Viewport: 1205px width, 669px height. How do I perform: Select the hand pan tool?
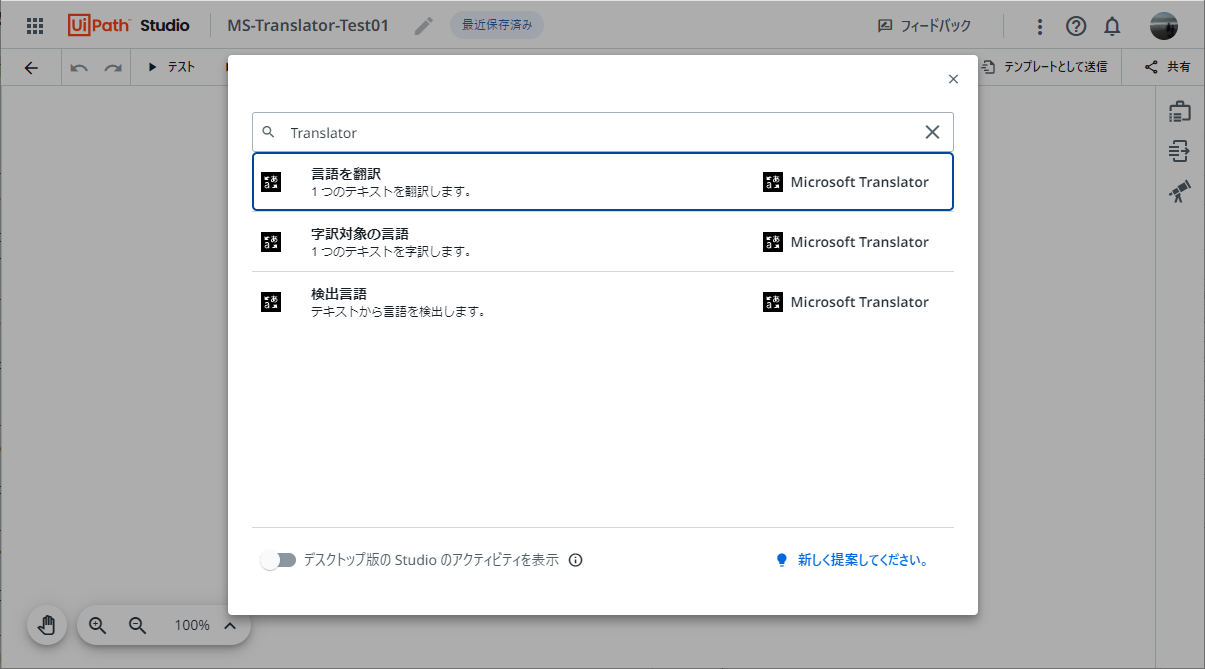[x=47, y=625]
